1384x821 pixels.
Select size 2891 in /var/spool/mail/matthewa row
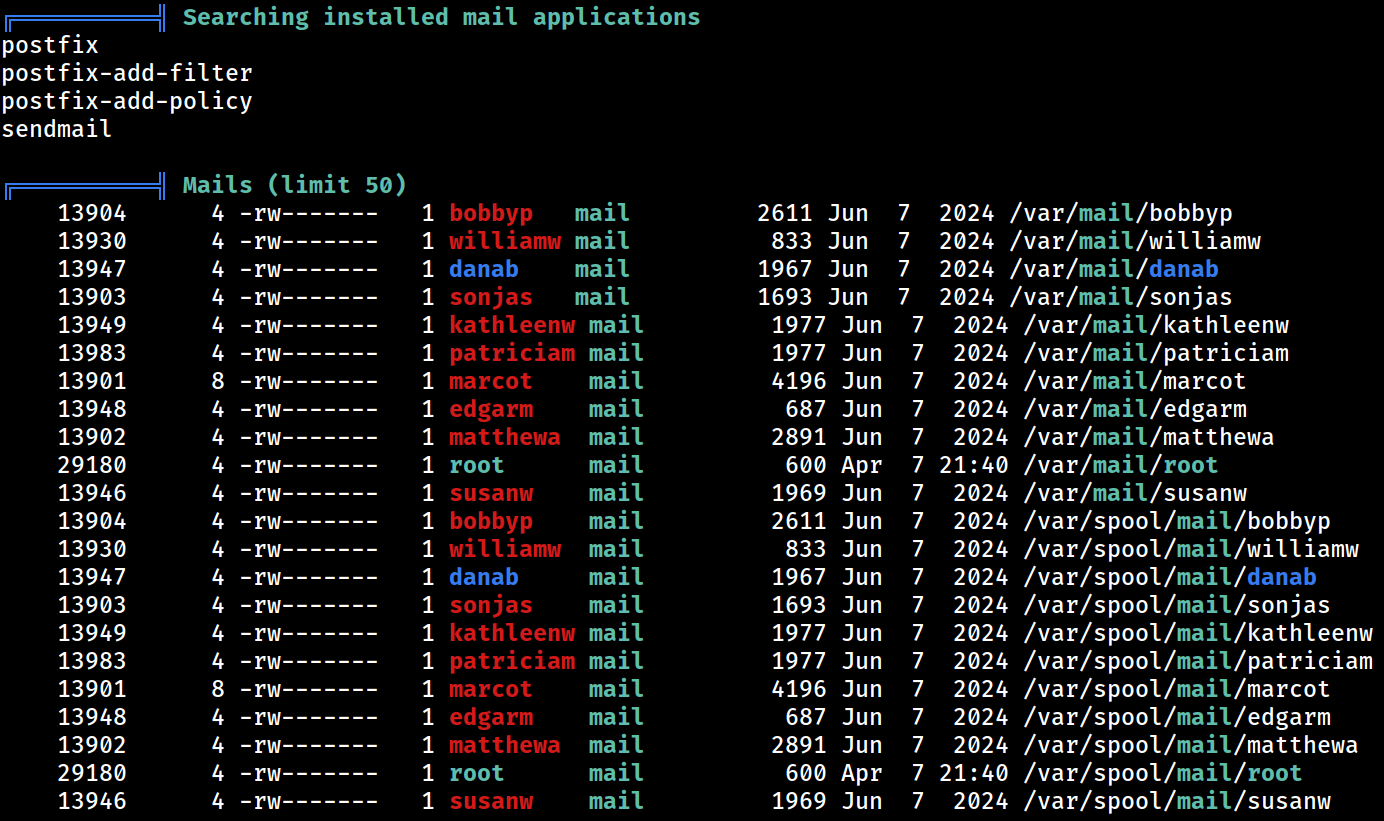[799, 745]
